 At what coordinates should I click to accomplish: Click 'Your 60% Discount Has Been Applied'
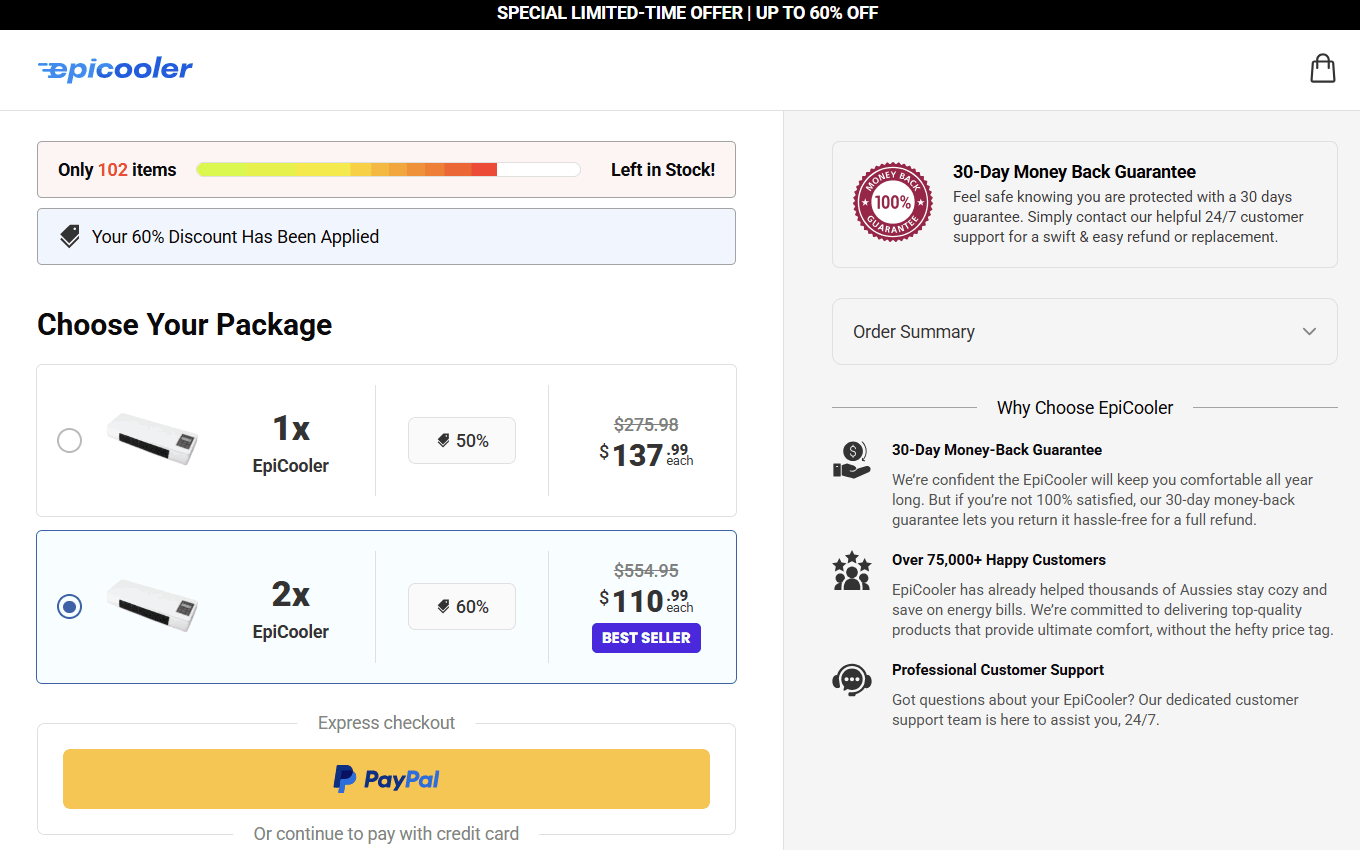click(x=235, y=237)
